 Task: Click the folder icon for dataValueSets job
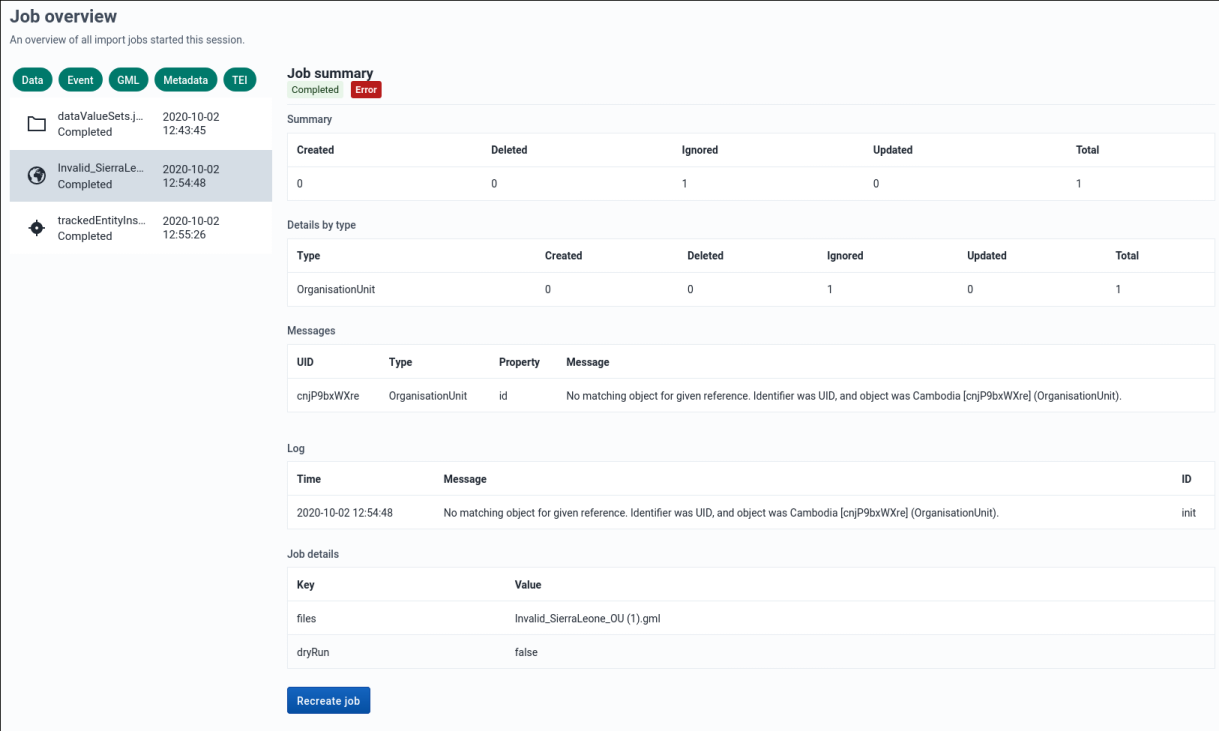(37, 124)
